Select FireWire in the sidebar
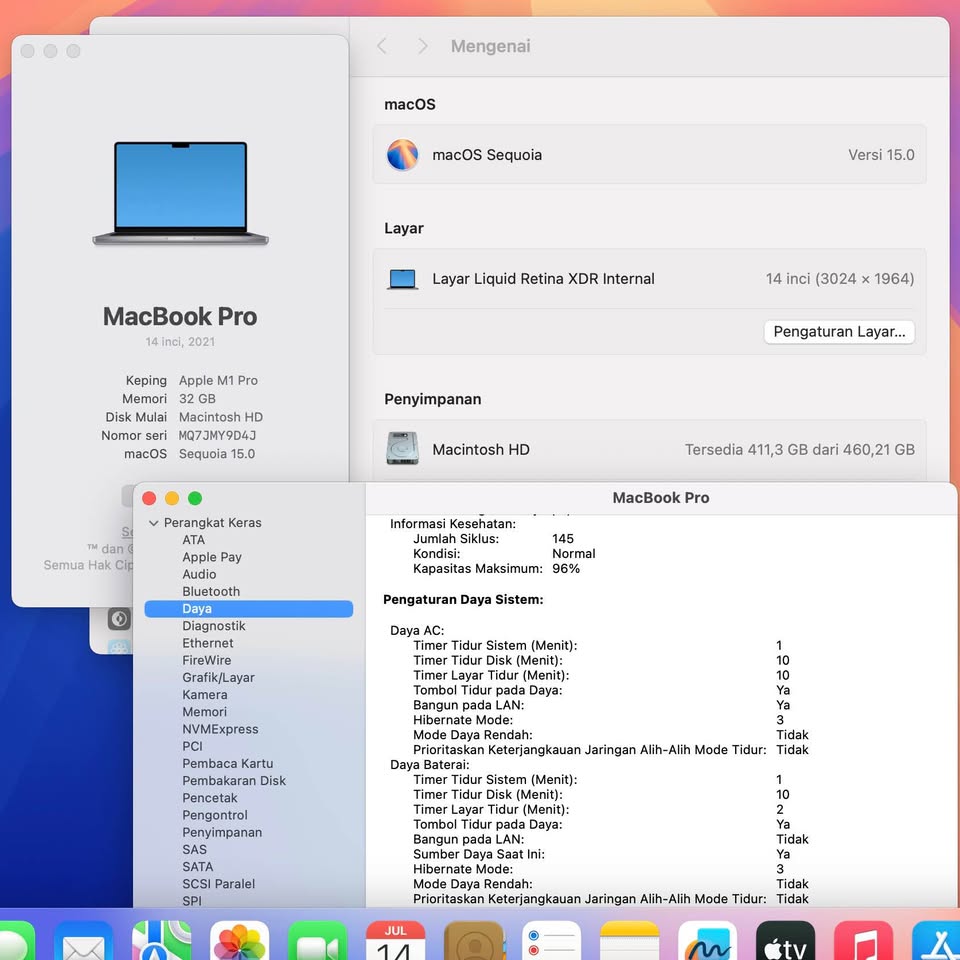The image size is (960, 960). tap(206, 660)
